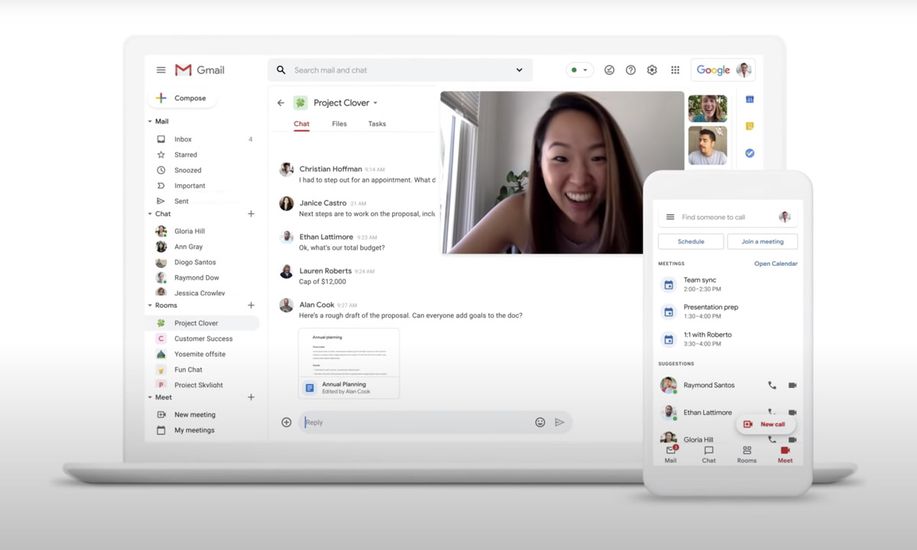Select the laughing woman video thumbnail
The height and width of the screenshot is (550, 917).
tap(708, 108)
